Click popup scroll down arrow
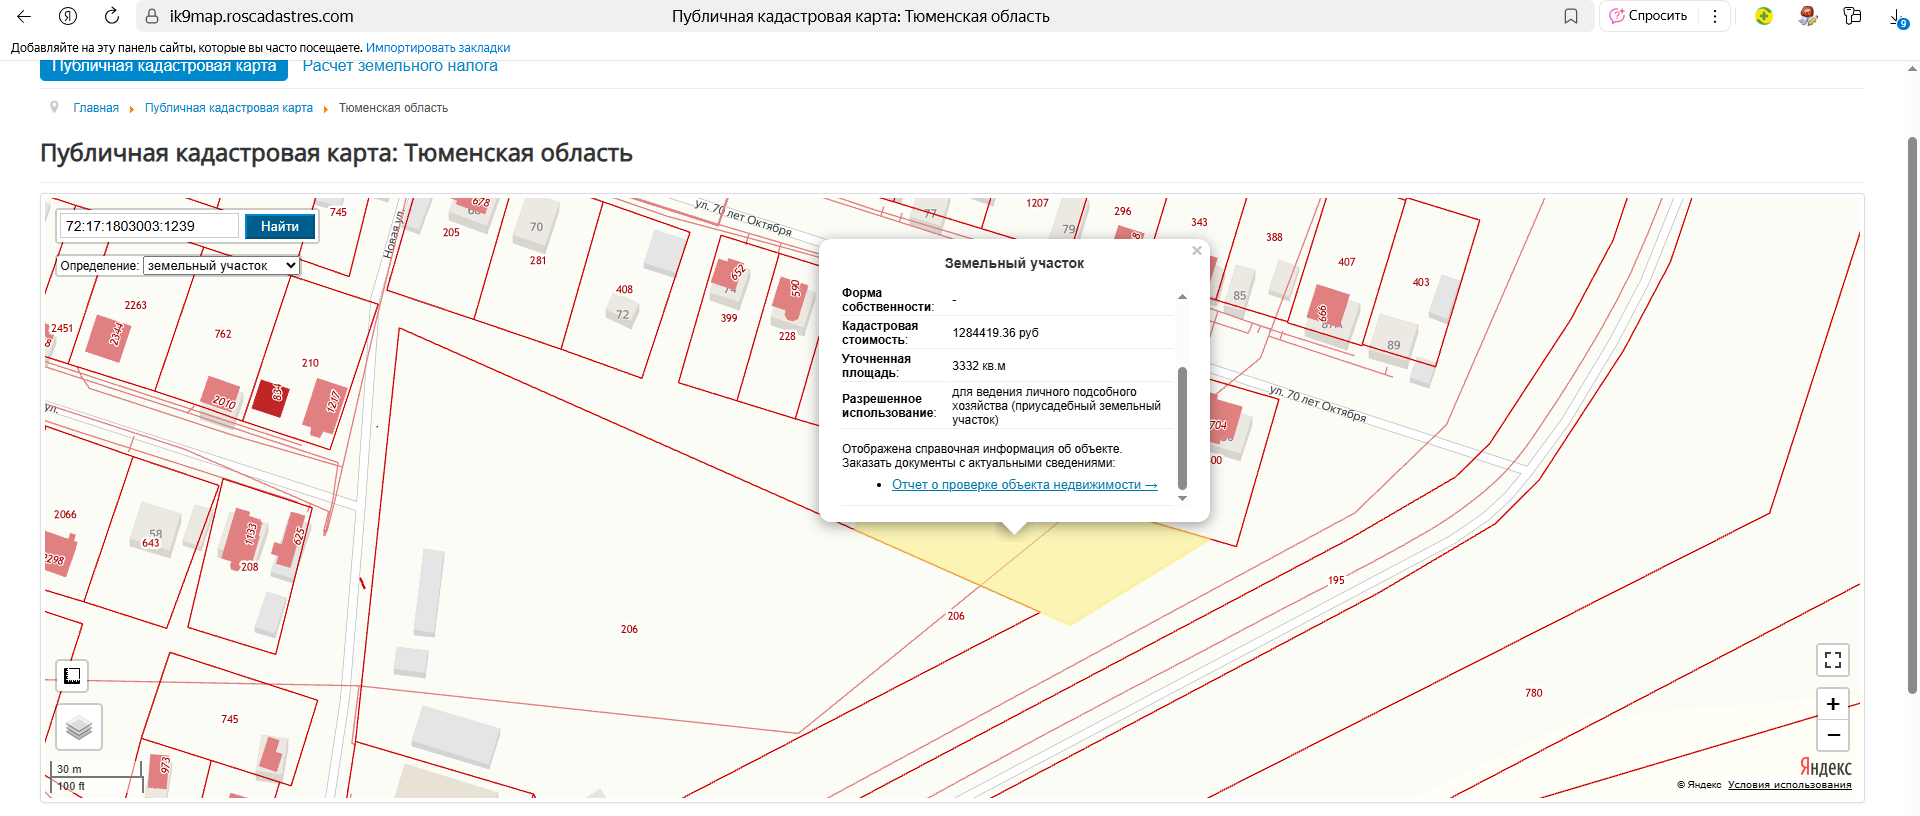Image resolution: width=1920 pixels, height=816 pixels. (x=1182, y=498)
